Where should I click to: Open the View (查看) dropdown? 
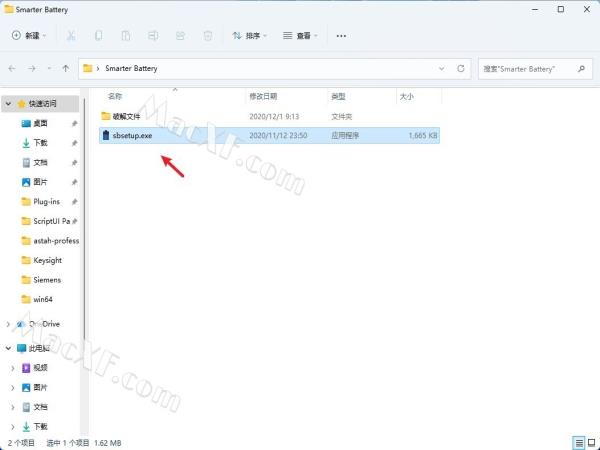[x=300, y=36]
